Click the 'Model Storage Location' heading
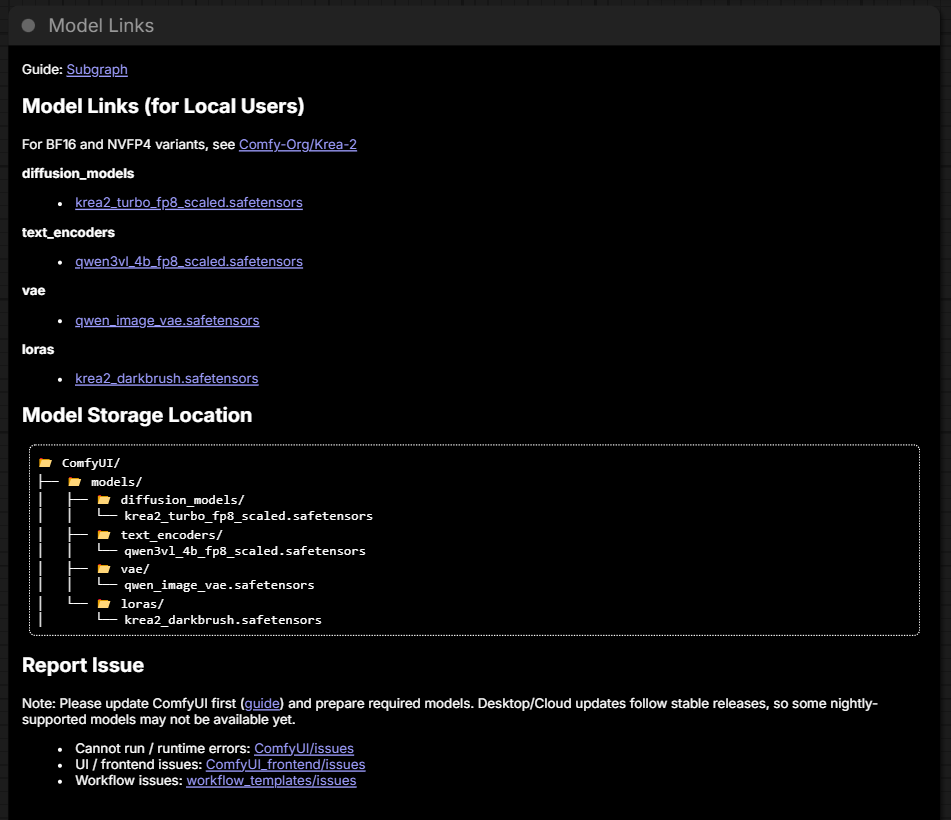Screen dimensions: 951x820 (x=137, y=415)
